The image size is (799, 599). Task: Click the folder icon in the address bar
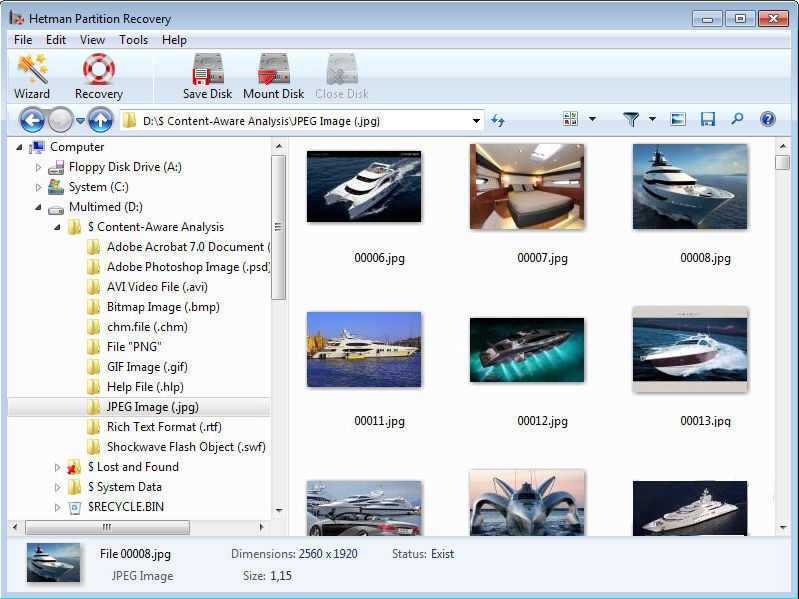(x=130, y=121)
